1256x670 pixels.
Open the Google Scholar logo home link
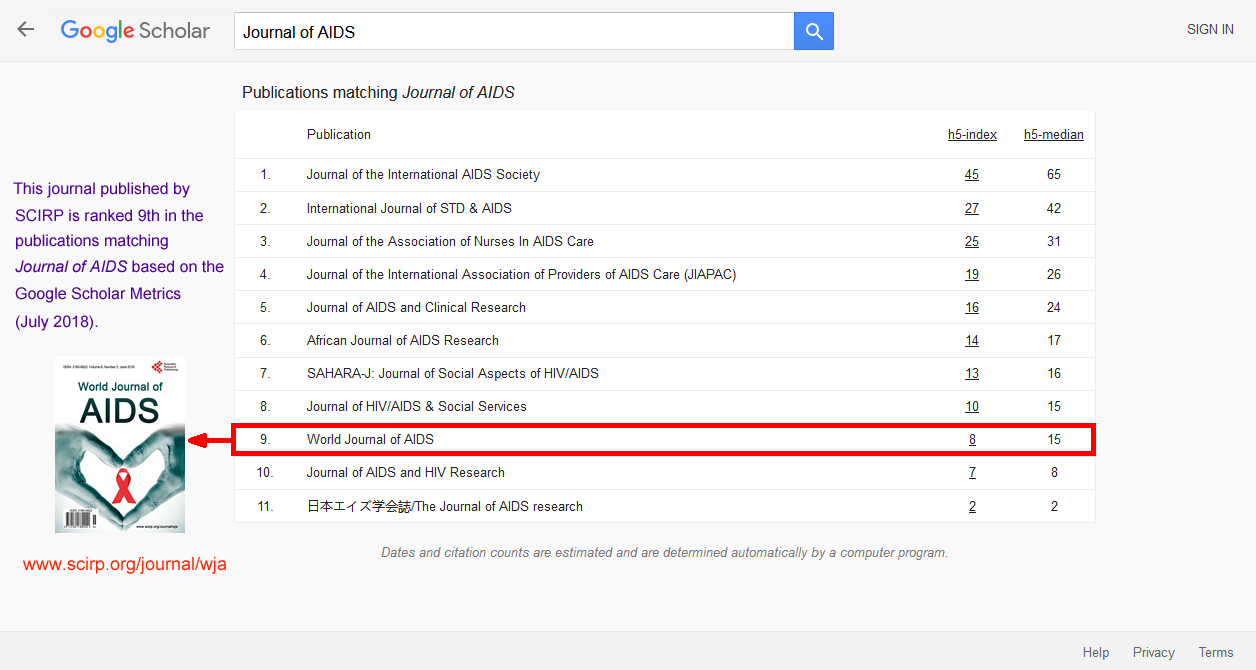point(135,31)
